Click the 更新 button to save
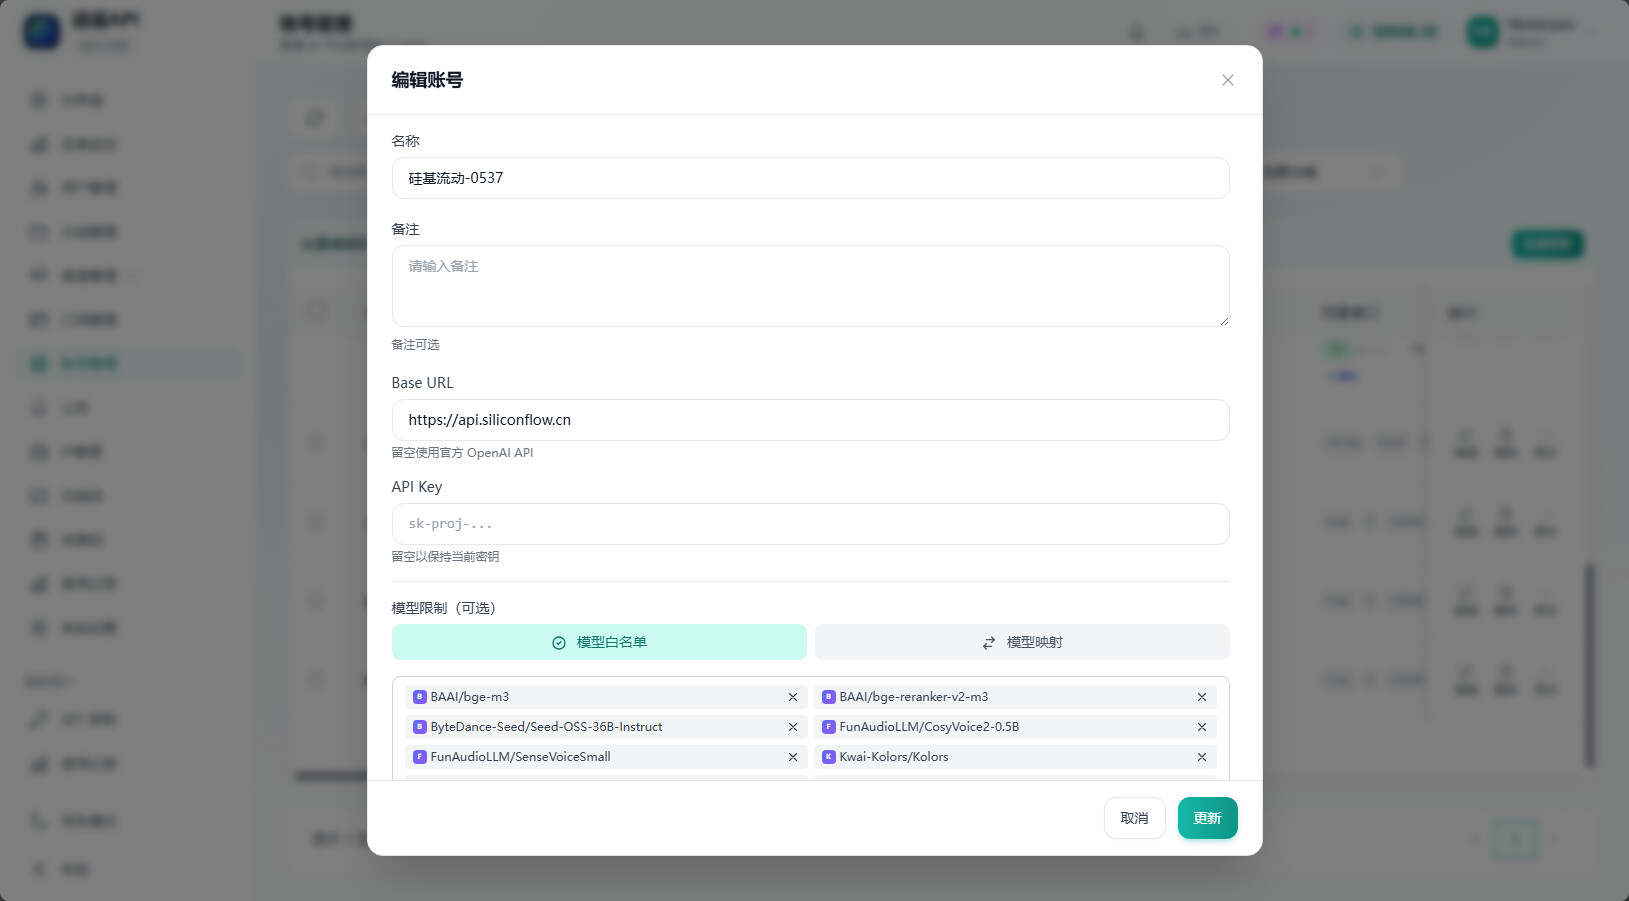The height and width of the screenshot is (901, 1629). click(x=1207, y=818)
